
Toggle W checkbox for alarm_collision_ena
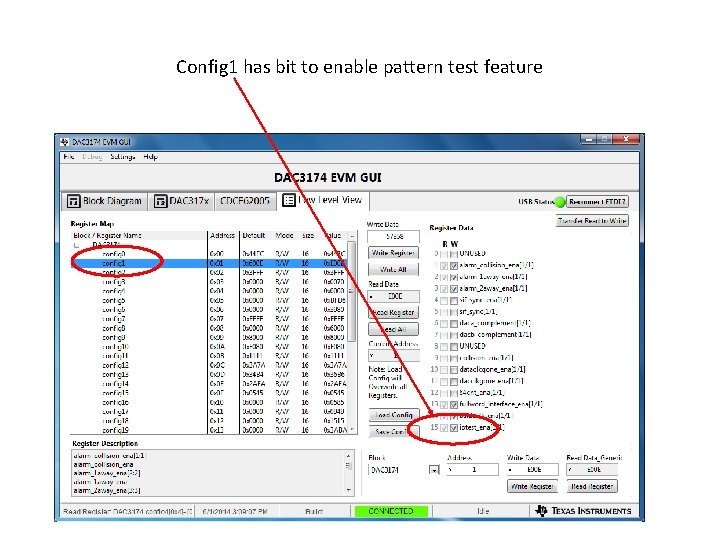454,266
